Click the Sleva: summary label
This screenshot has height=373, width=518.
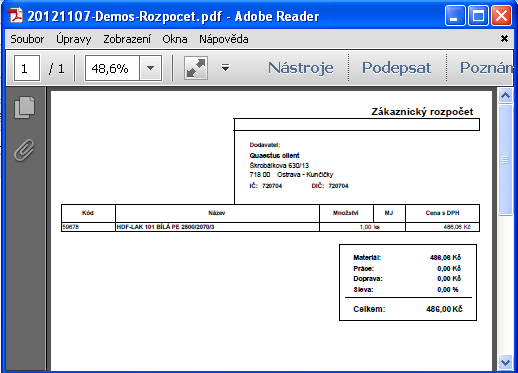click(x=363, y=290)
